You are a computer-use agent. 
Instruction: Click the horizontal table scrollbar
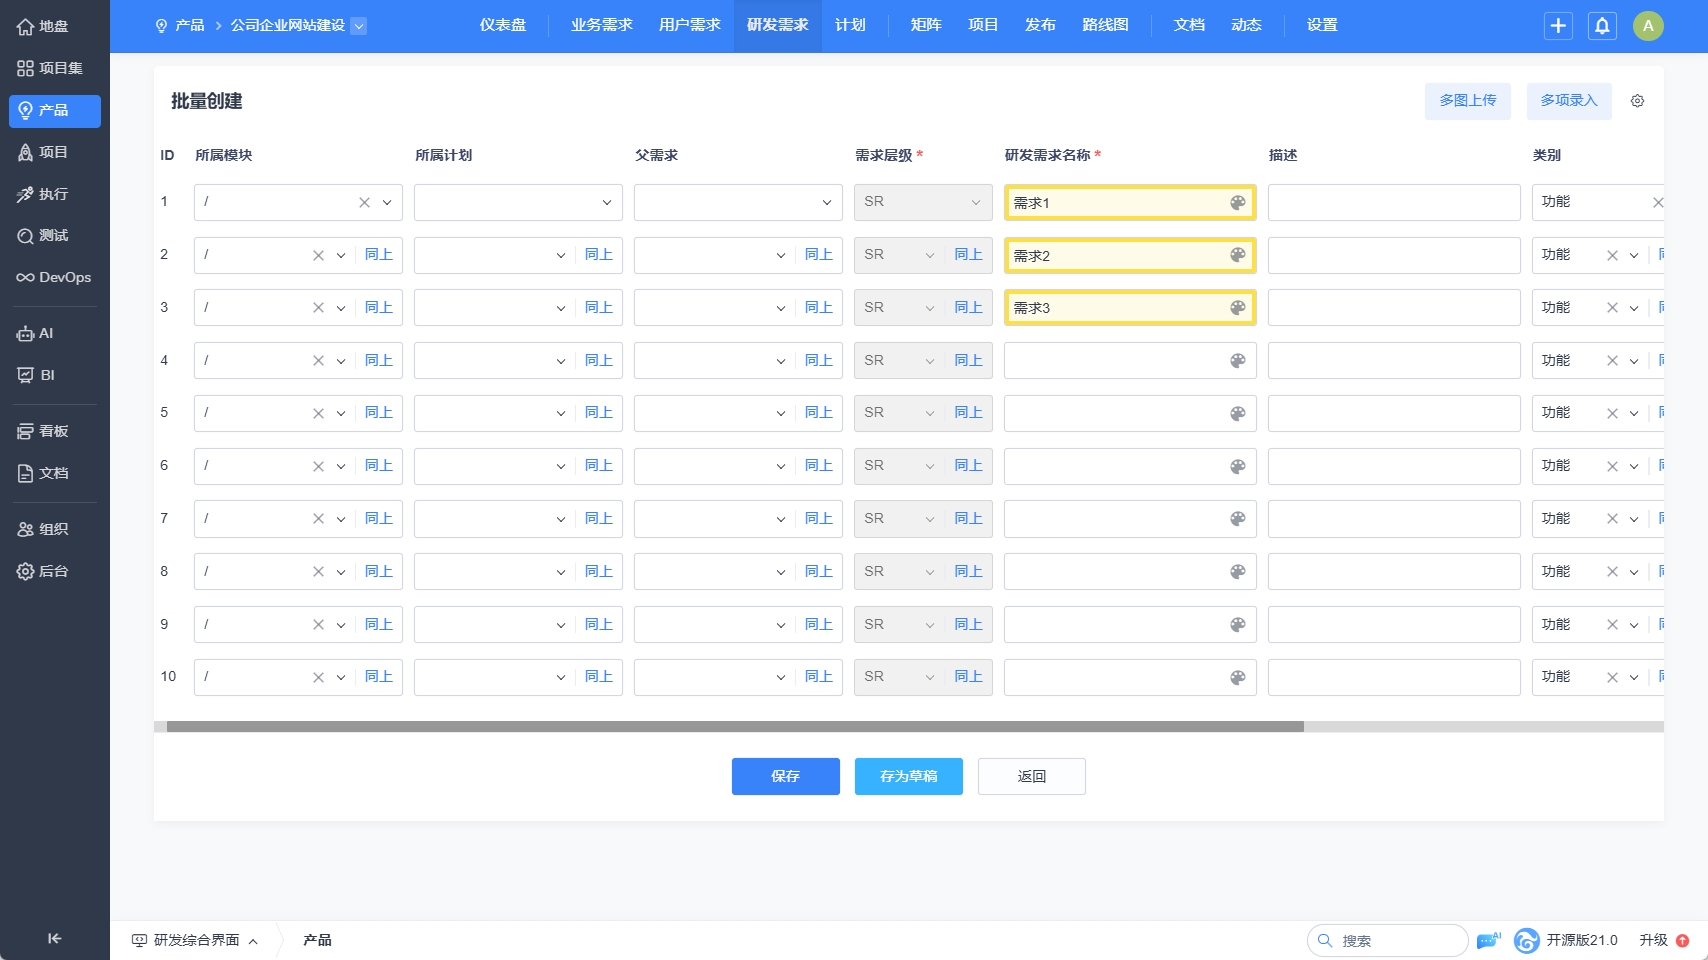735,727
